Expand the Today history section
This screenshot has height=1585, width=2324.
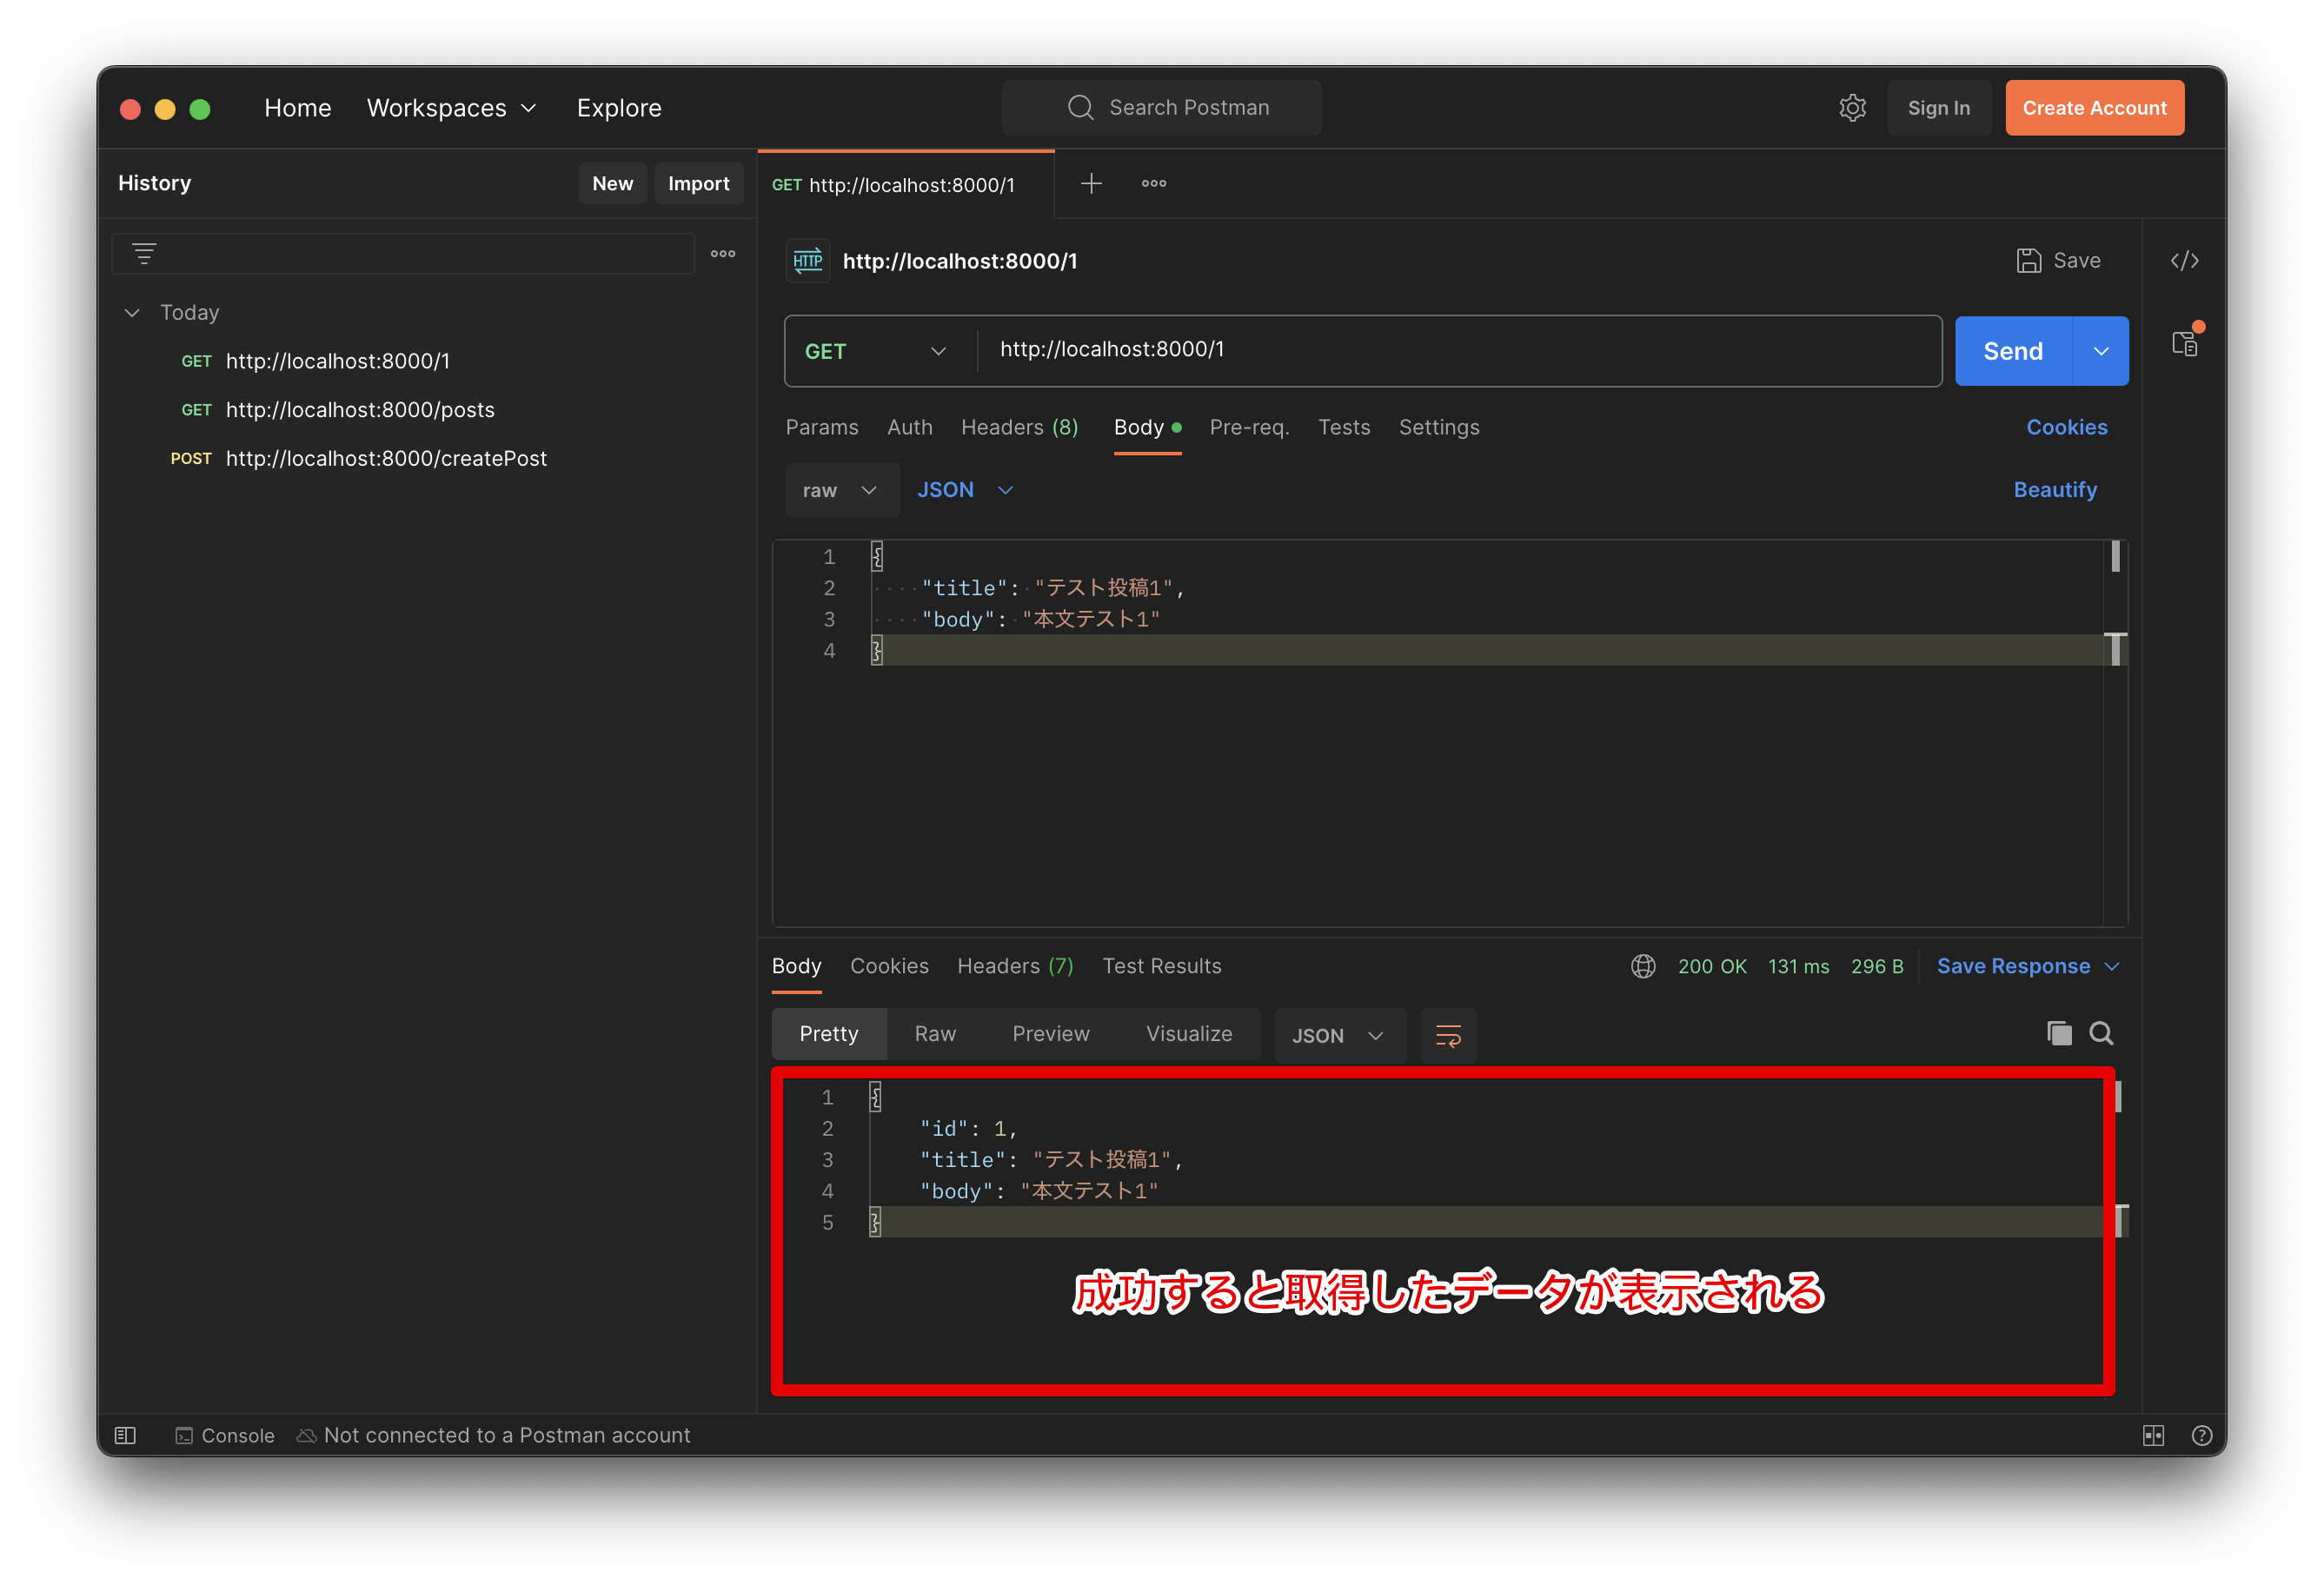[x=134, y=308]
